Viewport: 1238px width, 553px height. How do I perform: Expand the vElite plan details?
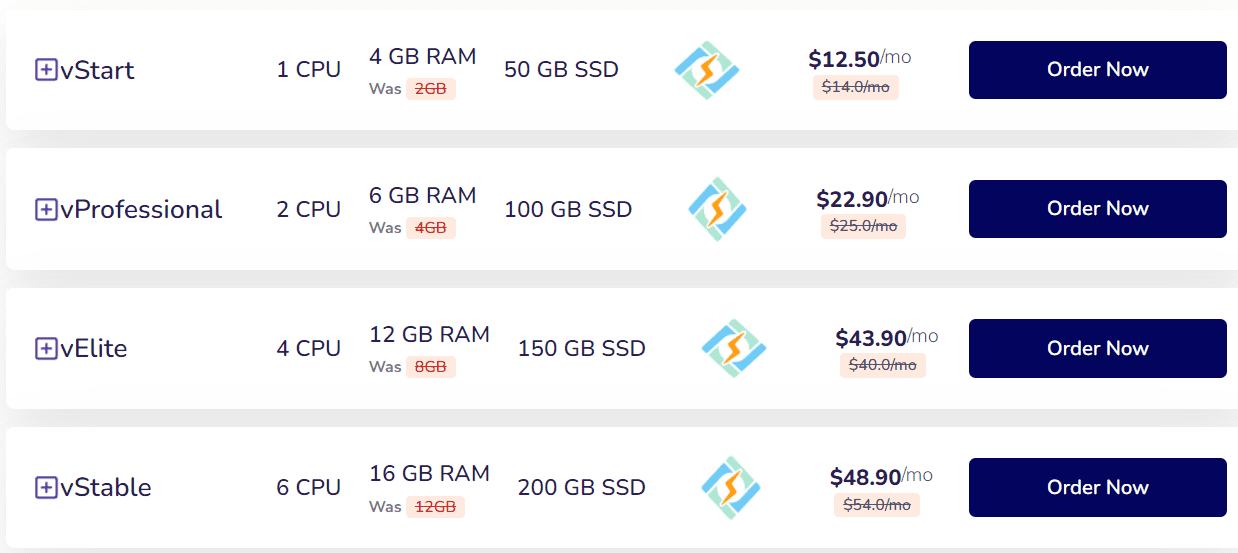tap(46, 348)
